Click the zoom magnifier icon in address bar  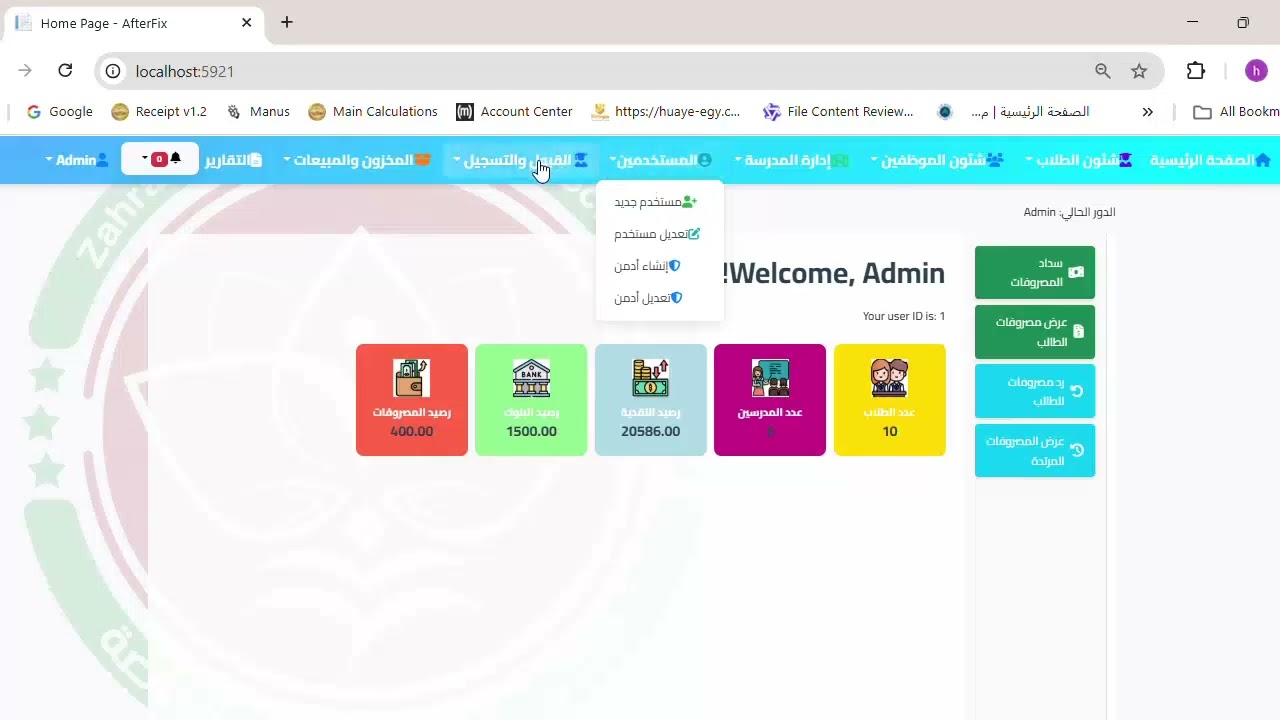coord(1103,71)
